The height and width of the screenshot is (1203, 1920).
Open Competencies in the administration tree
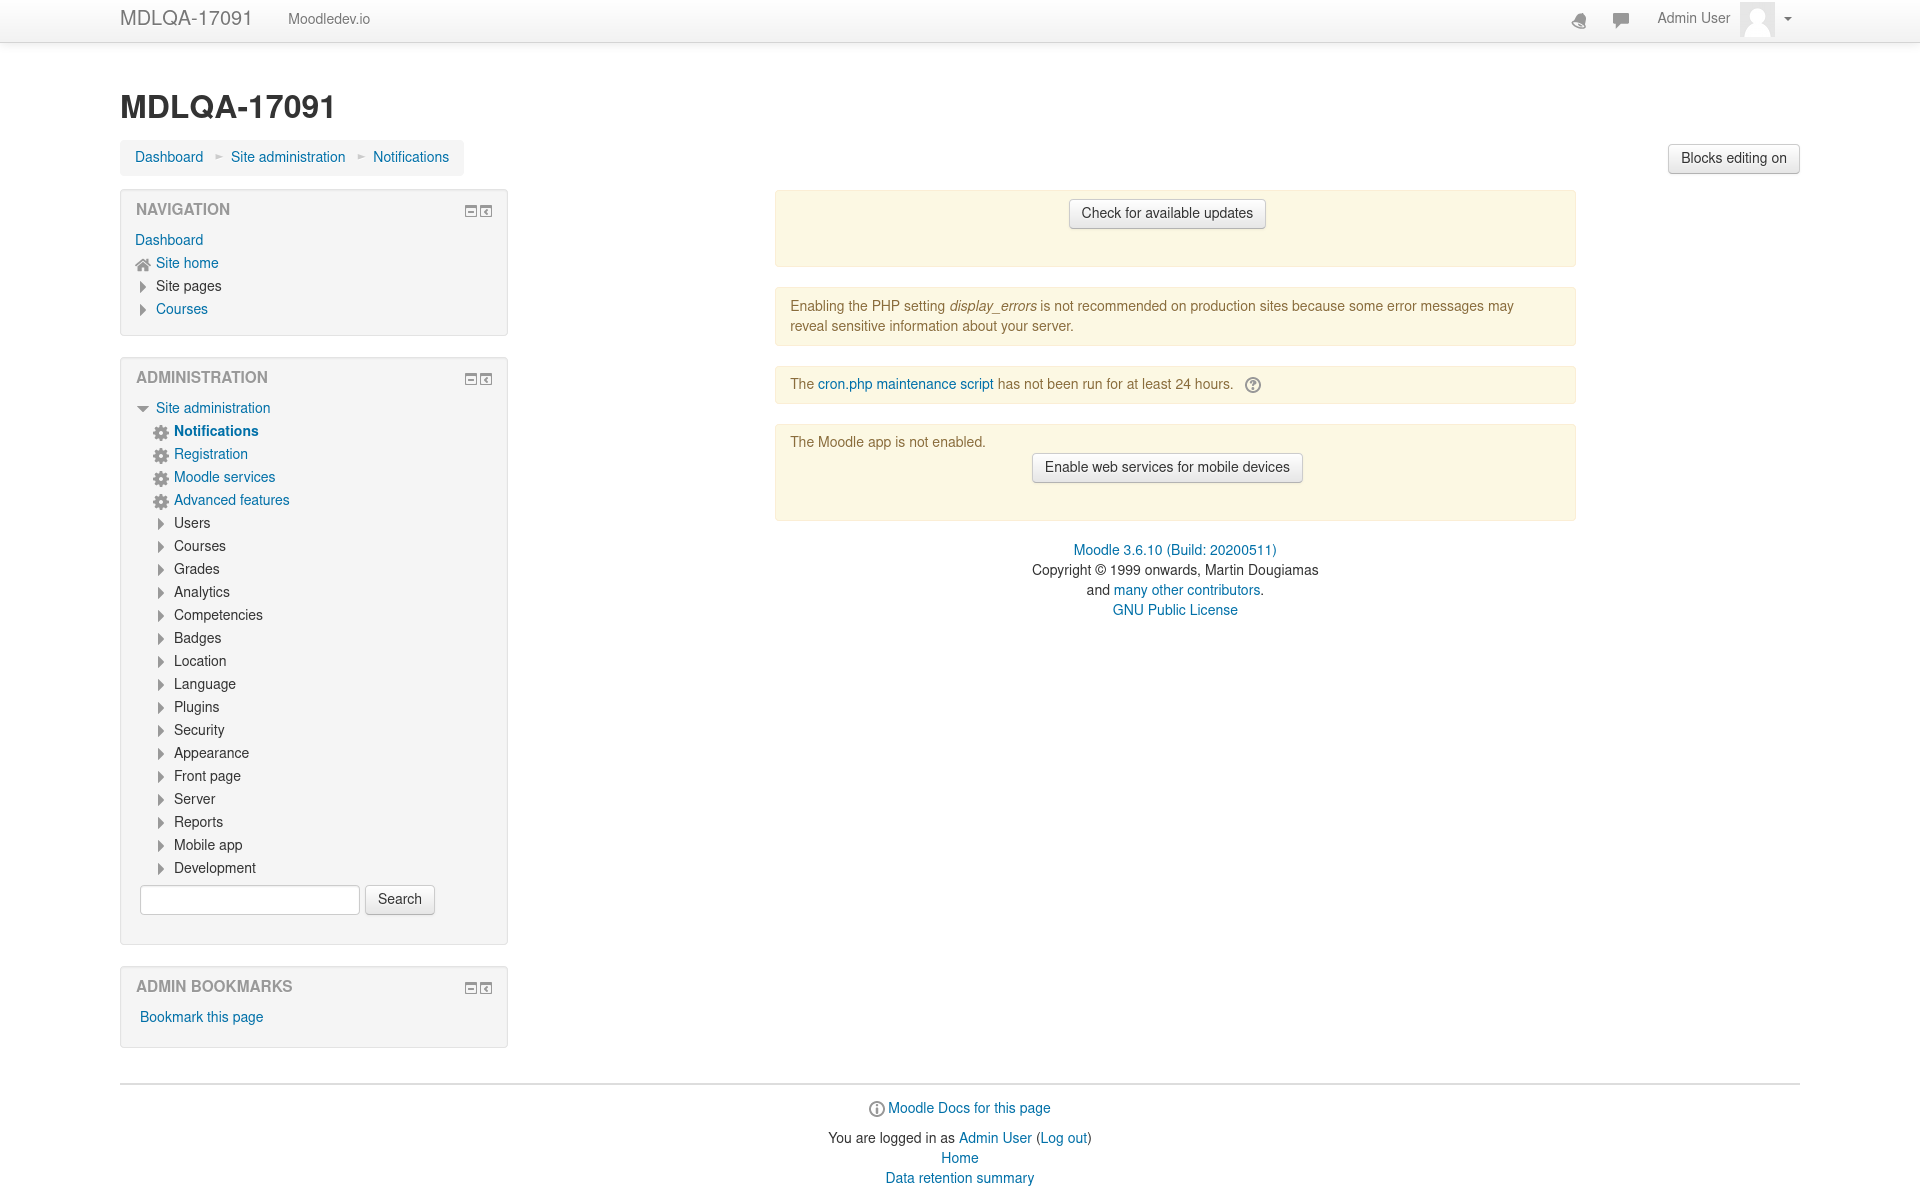[218, 615]
